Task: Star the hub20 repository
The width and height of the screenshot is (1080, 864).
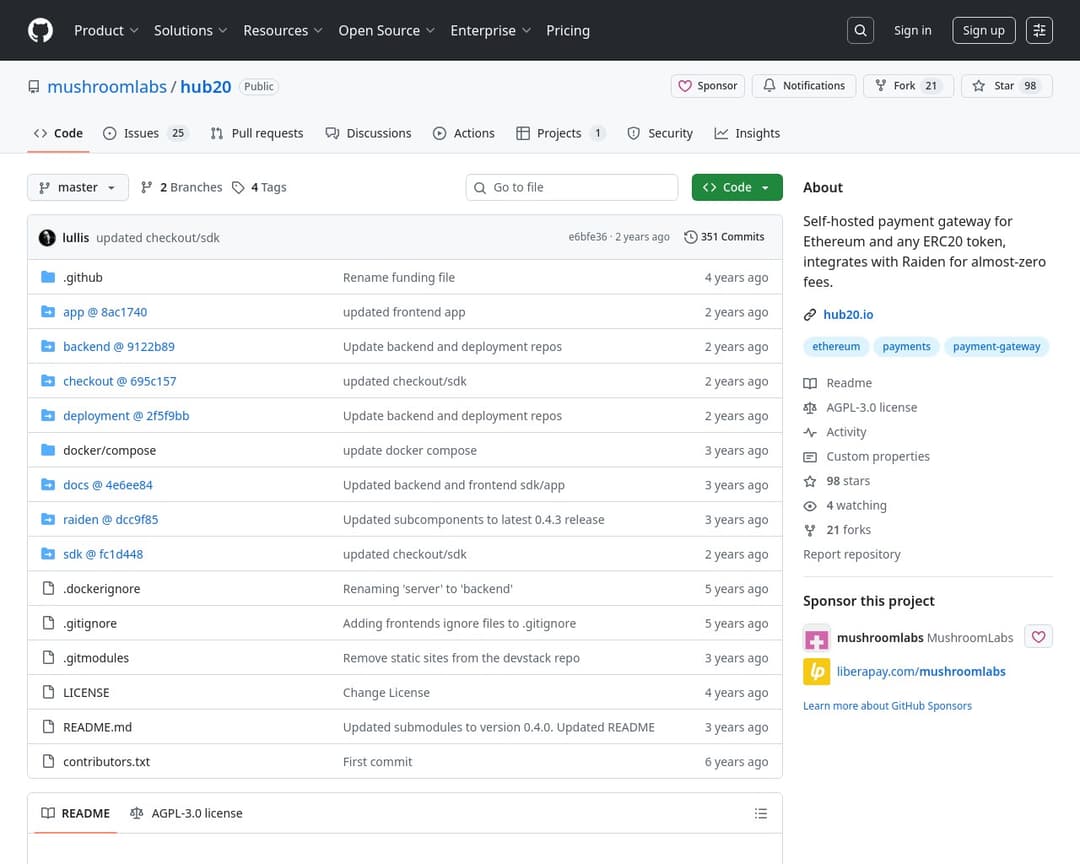Action: pos(1006,86)
